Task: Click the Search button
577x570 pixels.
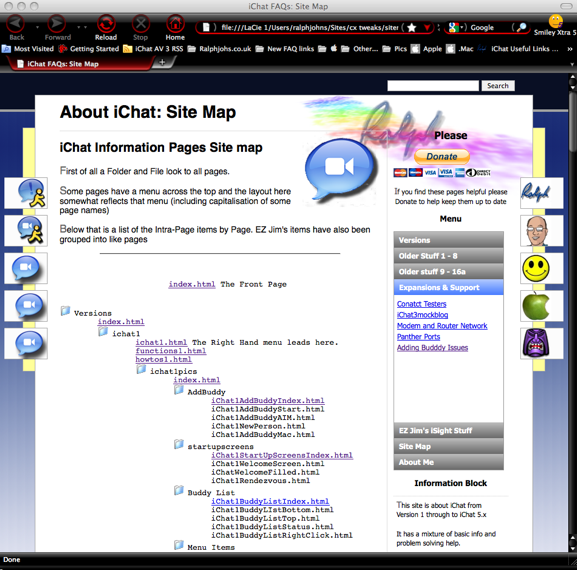Action: (498, 86)
